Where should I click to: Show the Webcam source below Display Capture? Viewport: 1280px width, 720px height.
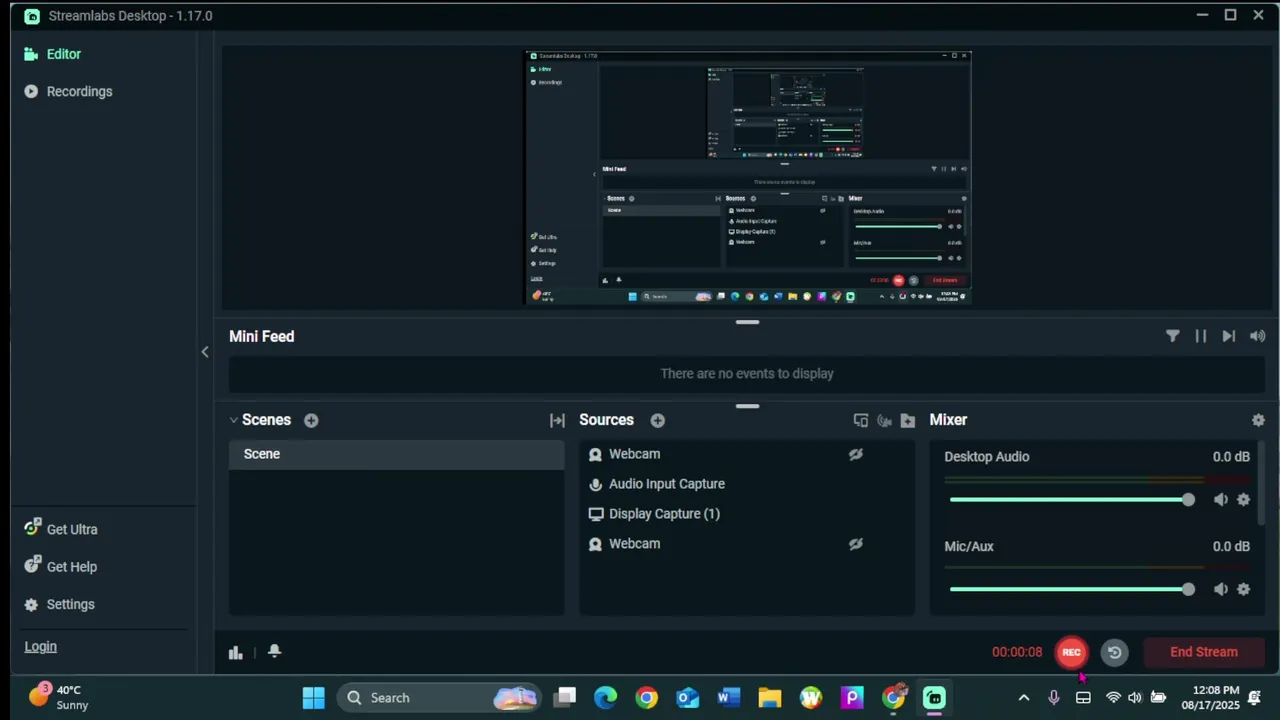[x=855, y=544]
